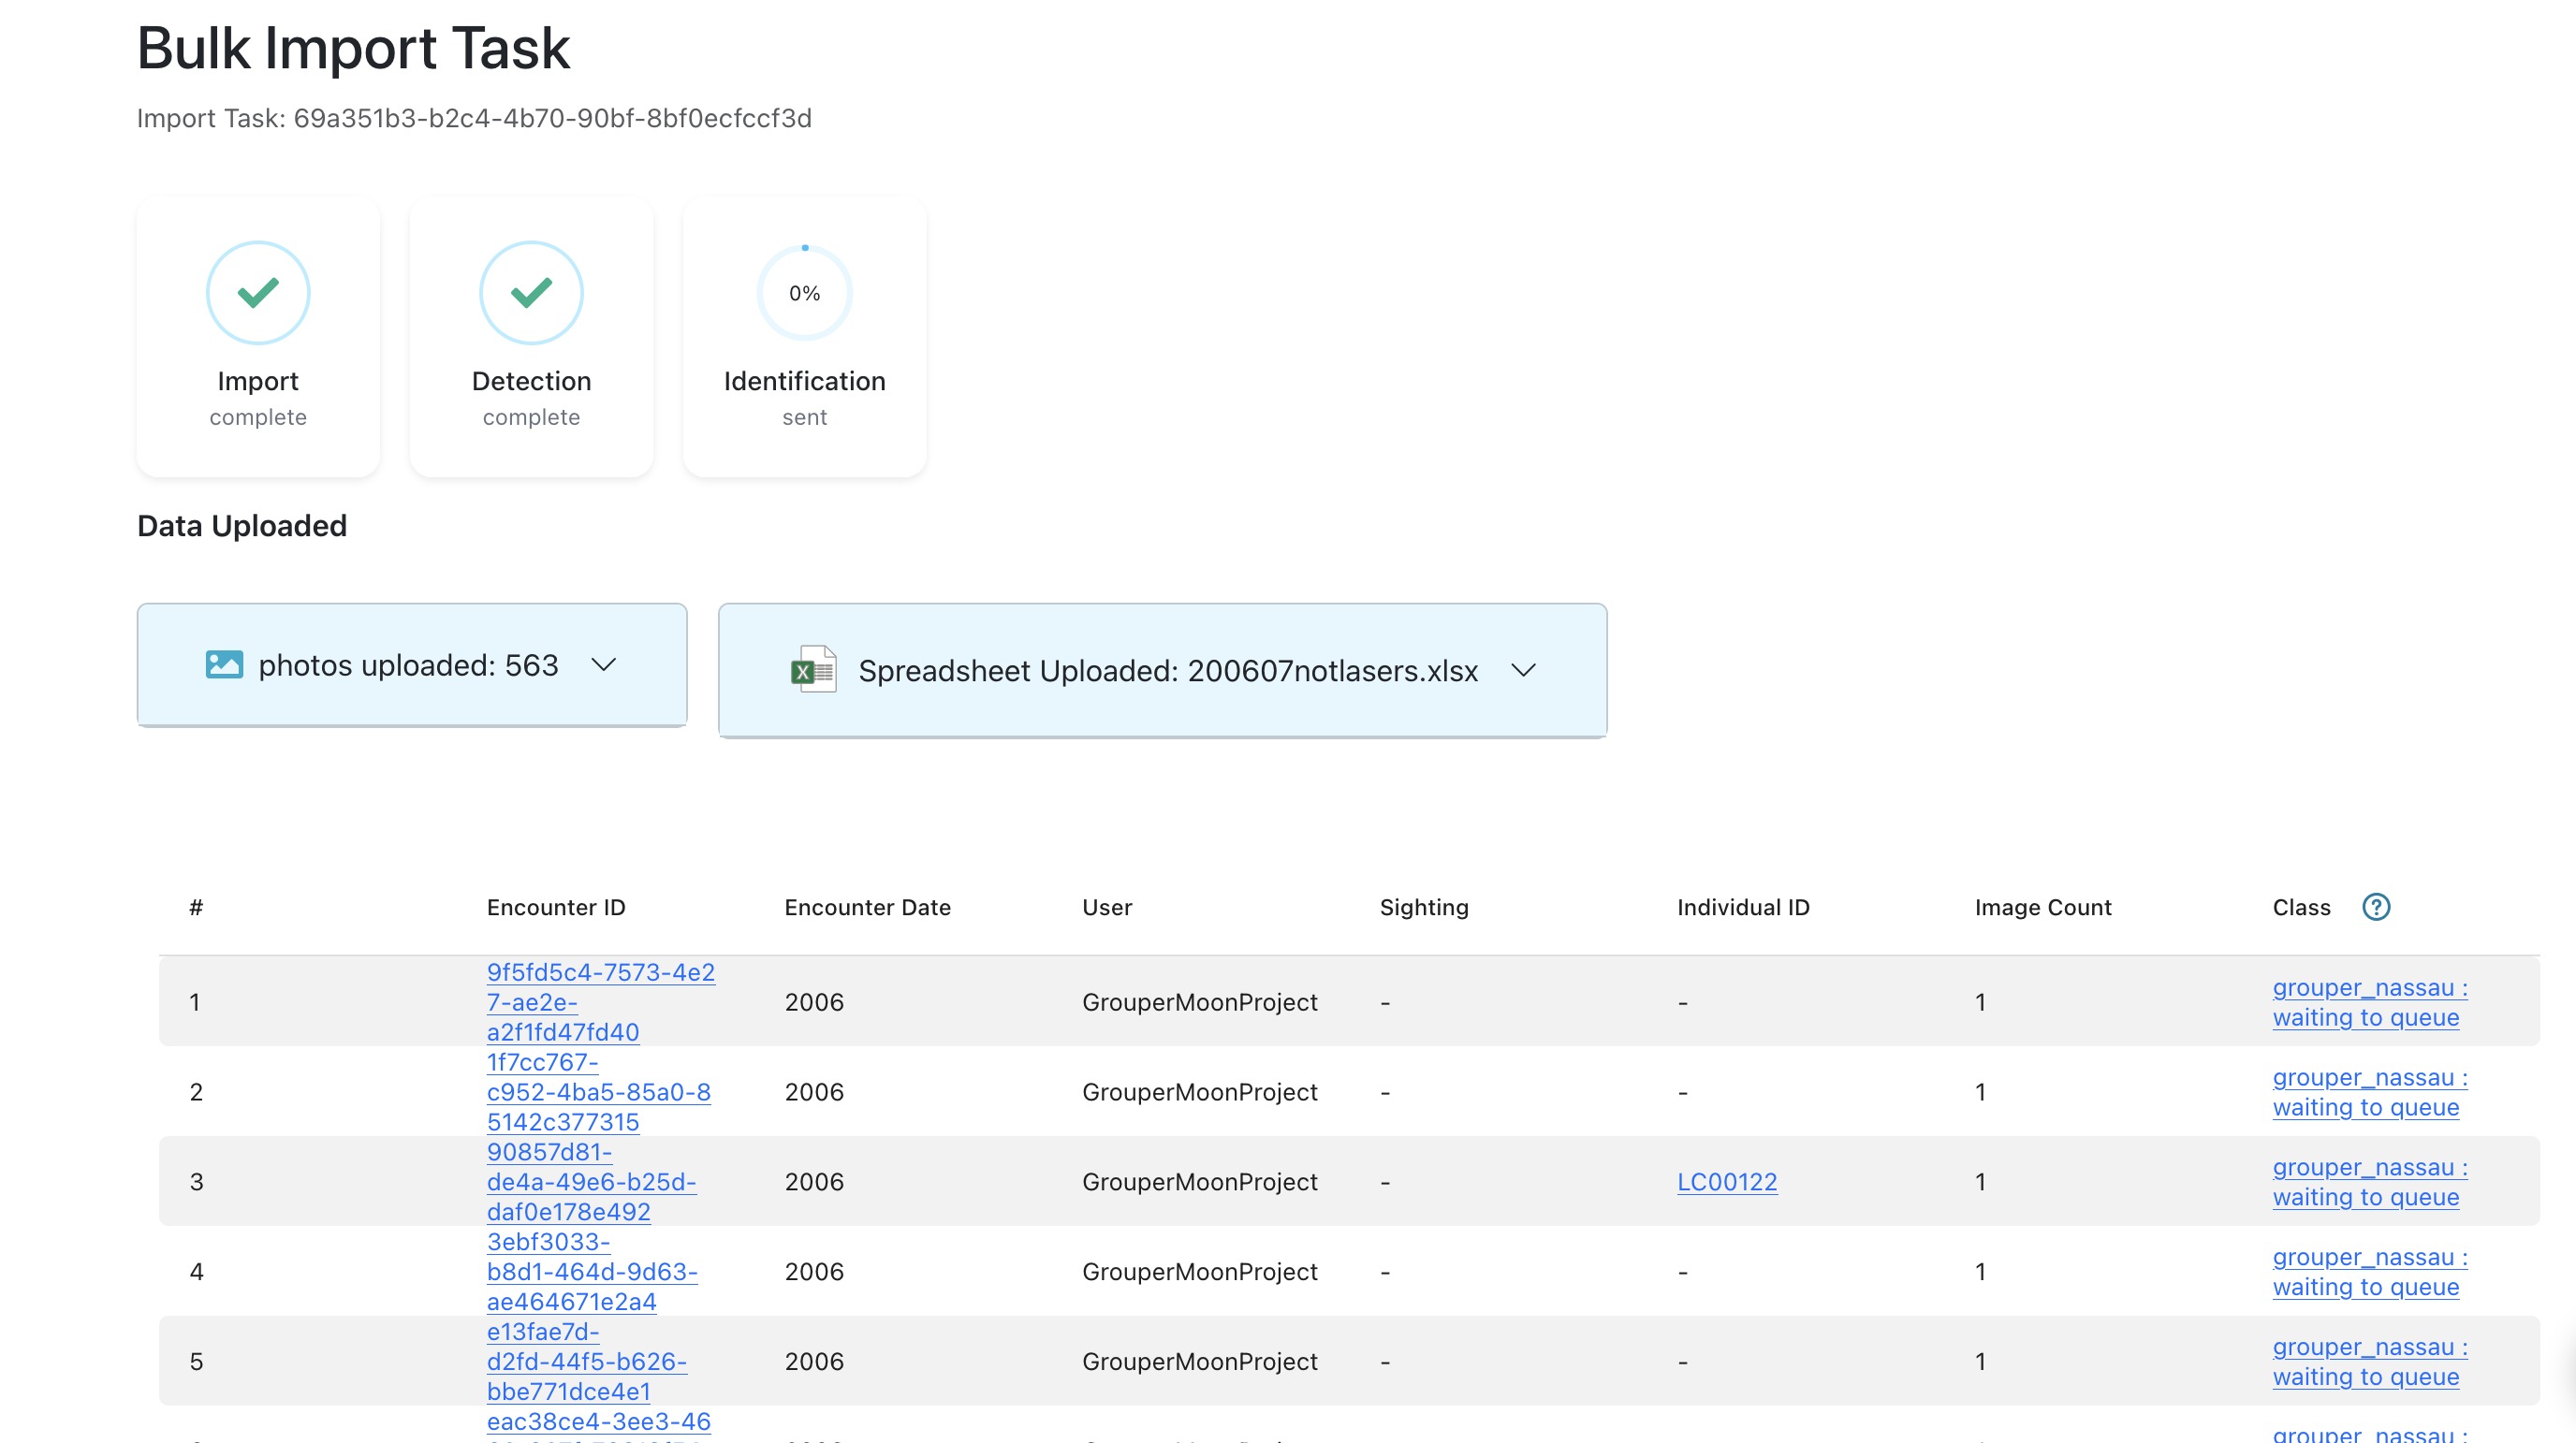Click the Detection complete checkmark icon
Screen dimensions: 2576x1443
(531, 293)
